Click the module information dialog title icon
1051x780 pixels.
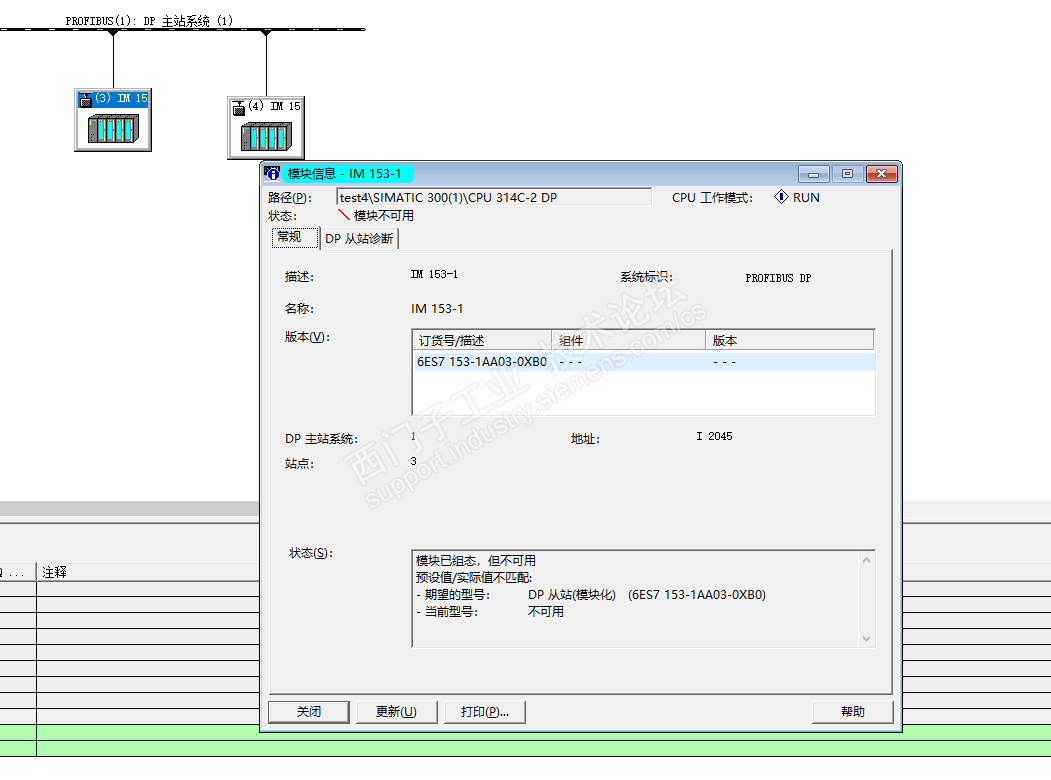[272, 174]
